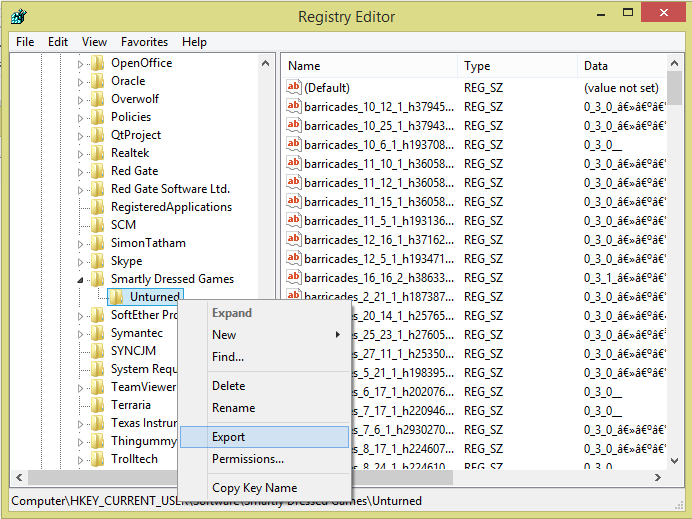Choose Delete from the context menu

264,386
